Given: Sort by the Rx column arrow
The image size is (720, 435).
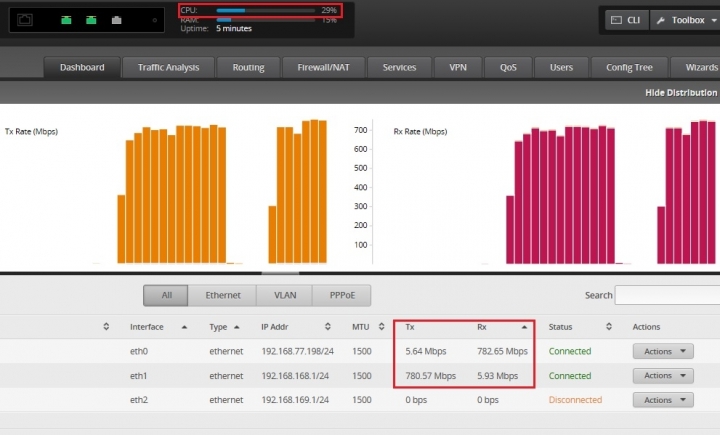Looking at the screenshot, I should (x=524, y=327).
